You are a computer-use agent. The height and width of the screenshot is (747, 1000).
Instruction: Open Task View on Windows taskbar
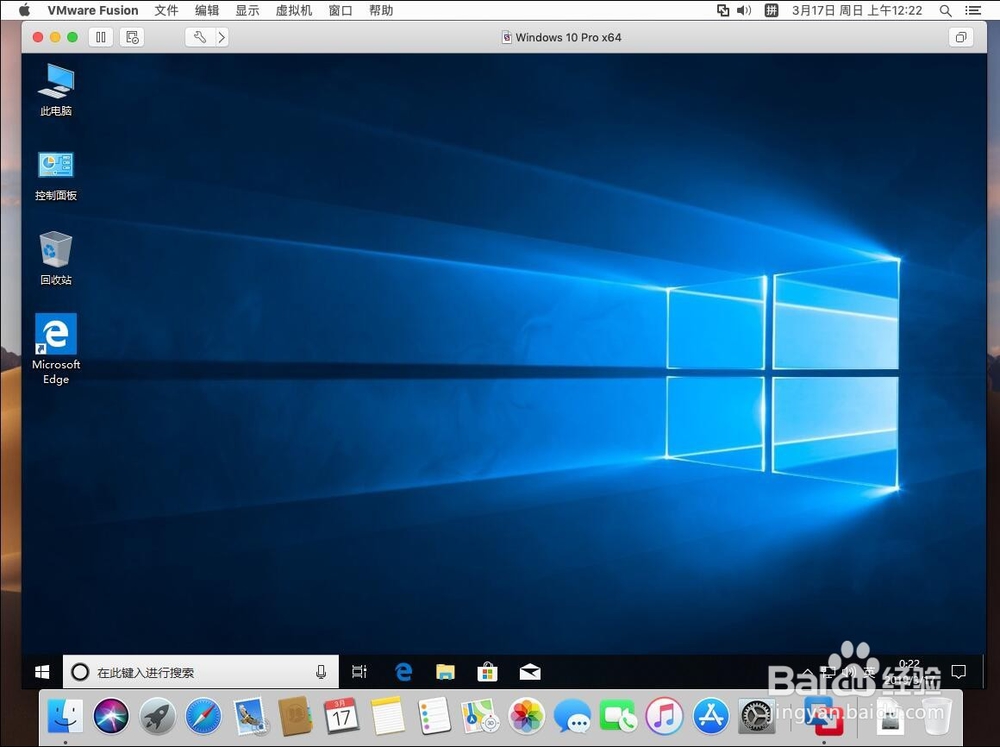pos(360,672)
